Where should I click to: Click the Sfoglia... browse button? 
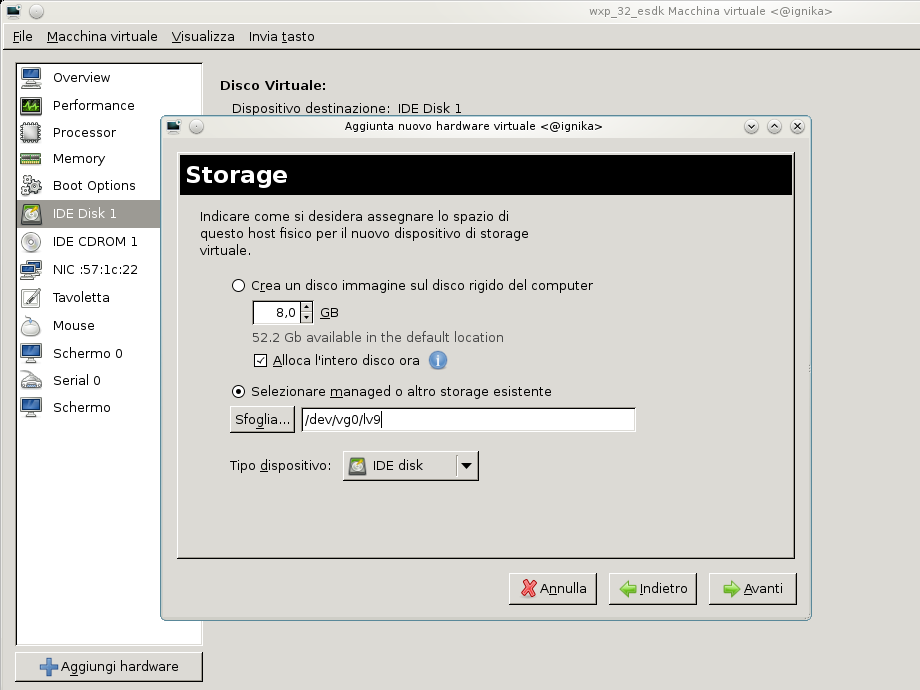pyautogui.click(x=262, y=420)
